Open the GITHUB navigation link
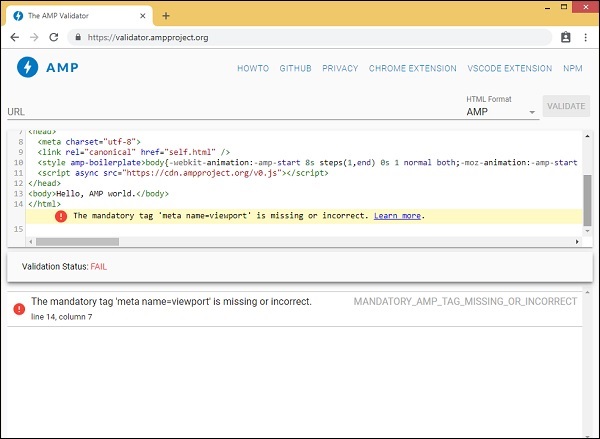The image size is (600, 439). point(296,69)
